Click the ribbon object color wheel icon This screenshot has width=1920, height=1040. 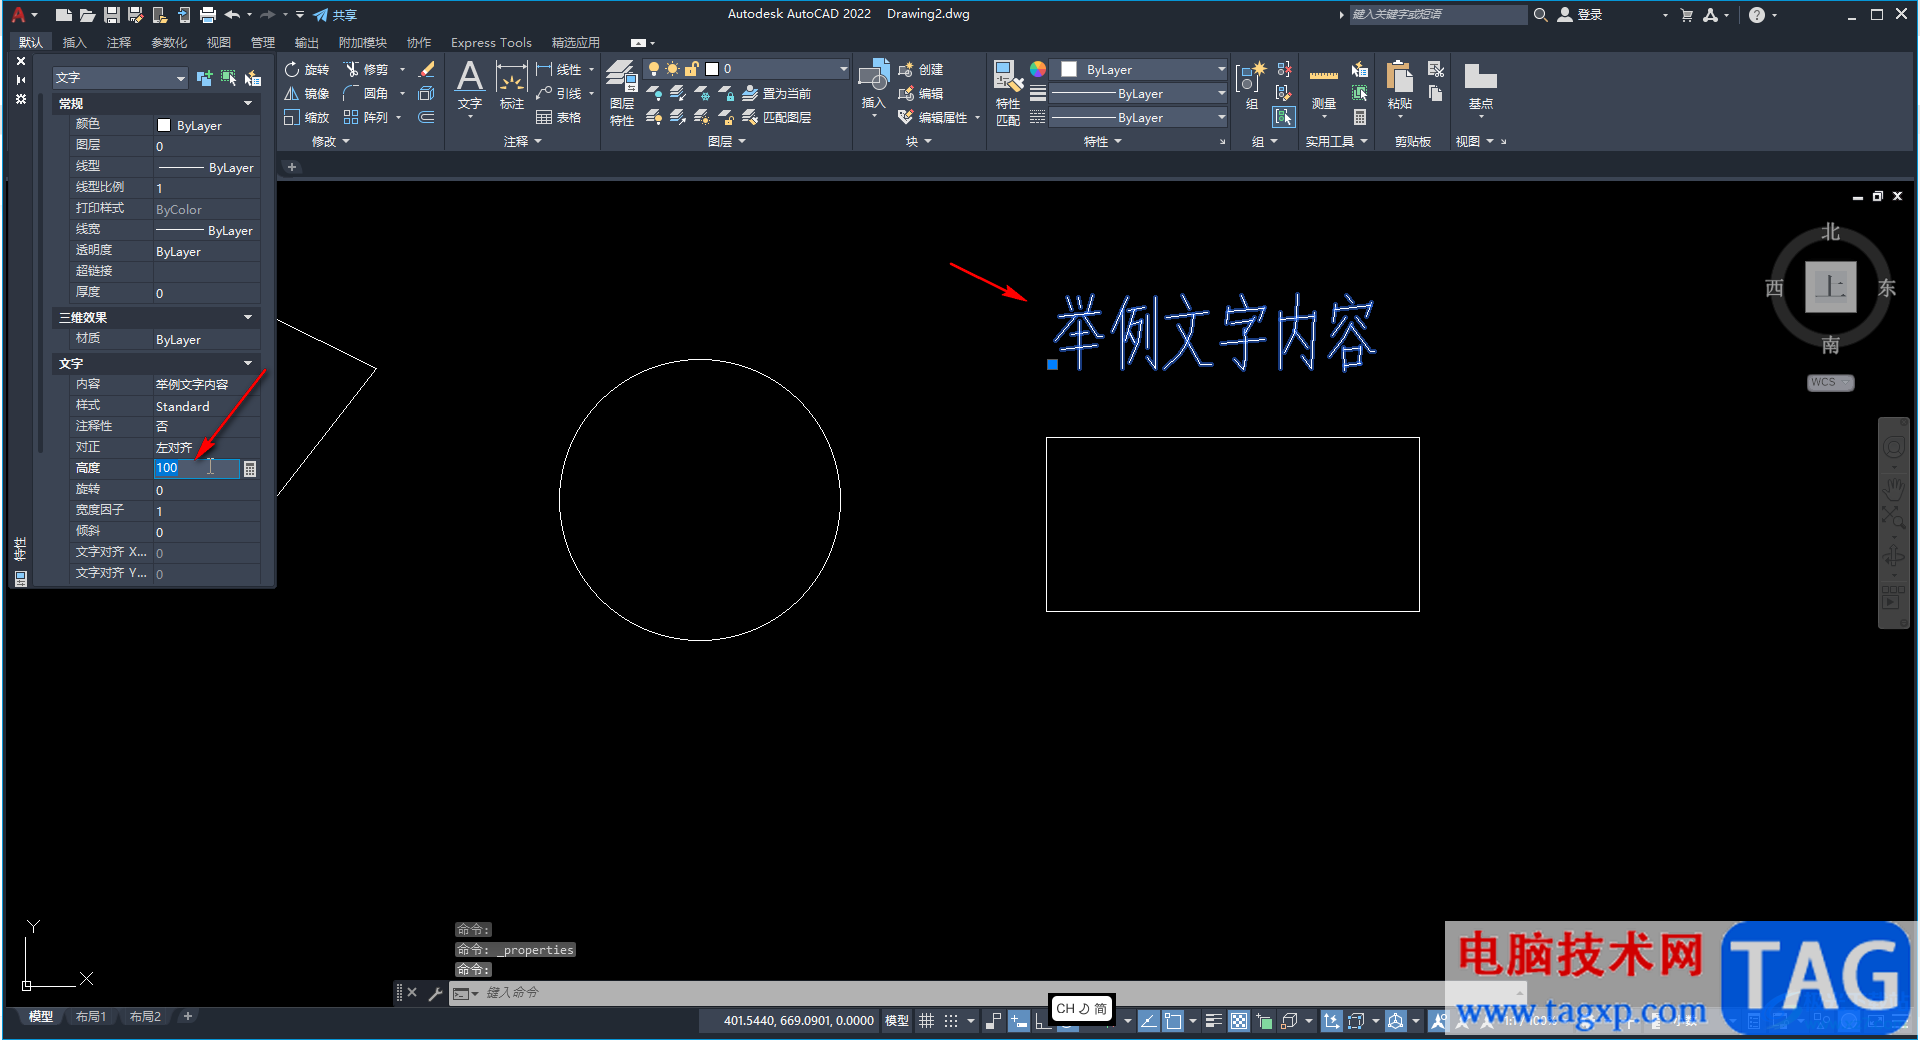pyautogui.click(x=1038, y=69)
